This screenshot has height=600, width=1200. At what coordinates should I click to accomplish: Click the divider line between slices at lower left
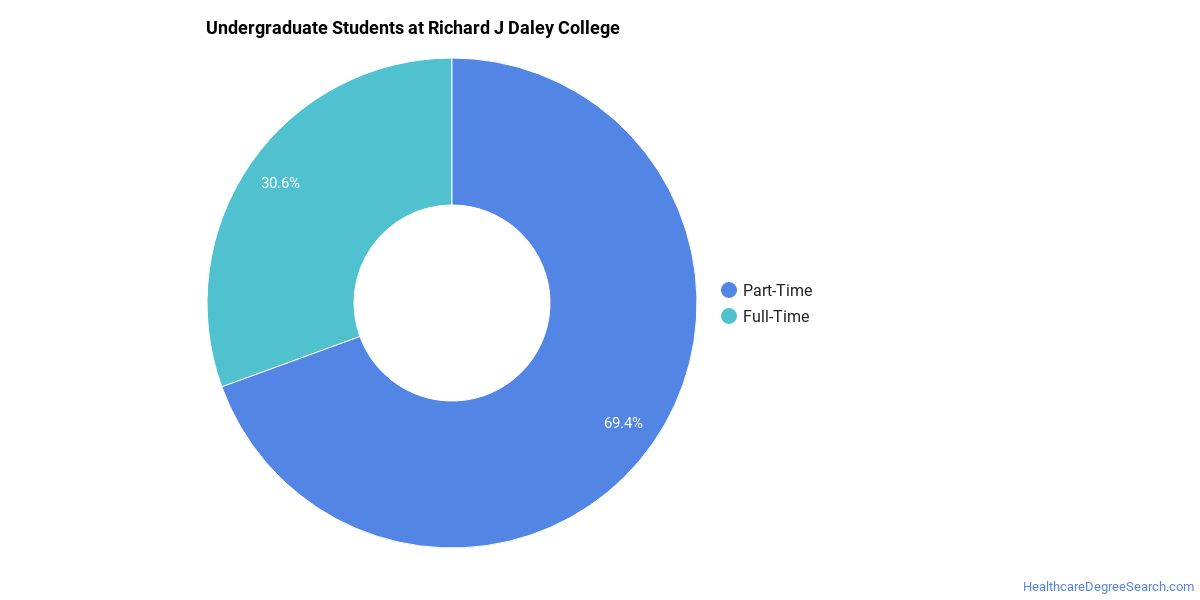(291, 361)
